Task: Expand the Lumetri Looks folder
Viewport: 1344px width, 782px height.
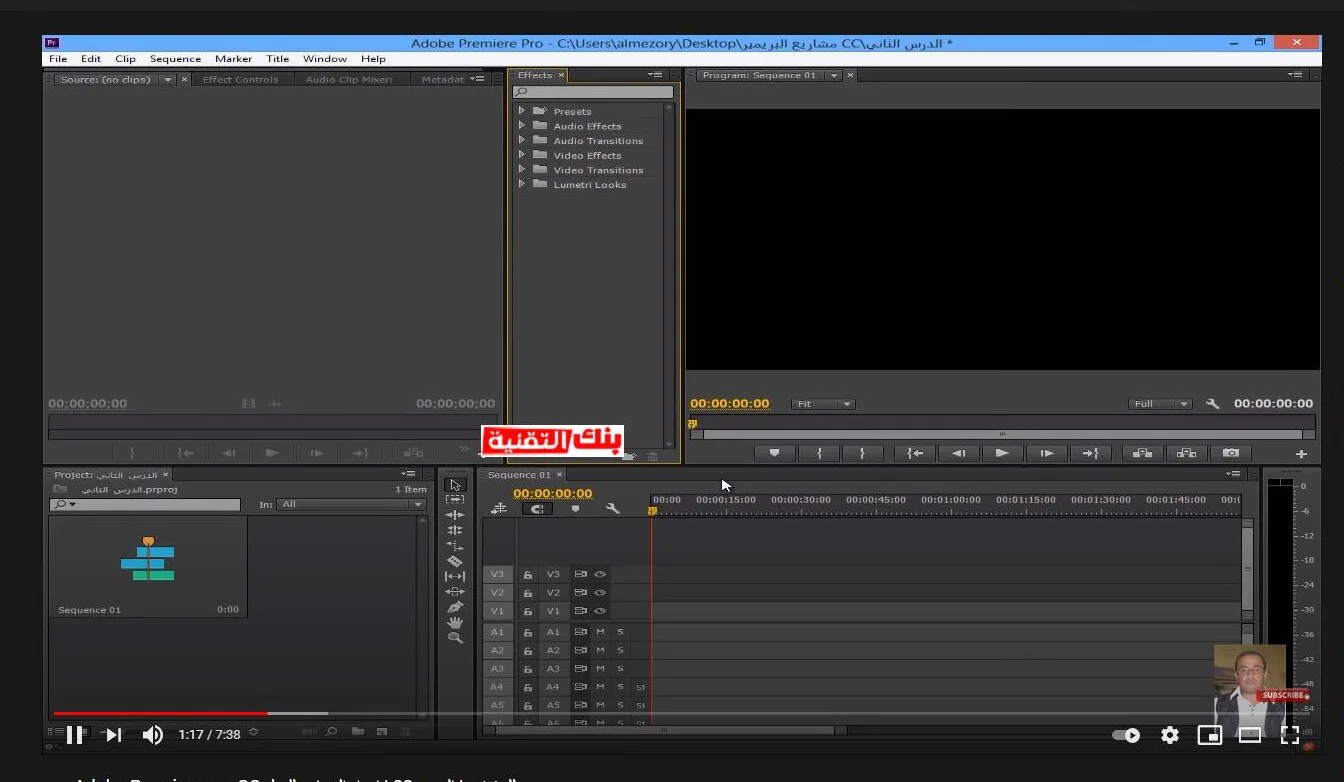Action: pyautogui.click(x=521, y=184)
